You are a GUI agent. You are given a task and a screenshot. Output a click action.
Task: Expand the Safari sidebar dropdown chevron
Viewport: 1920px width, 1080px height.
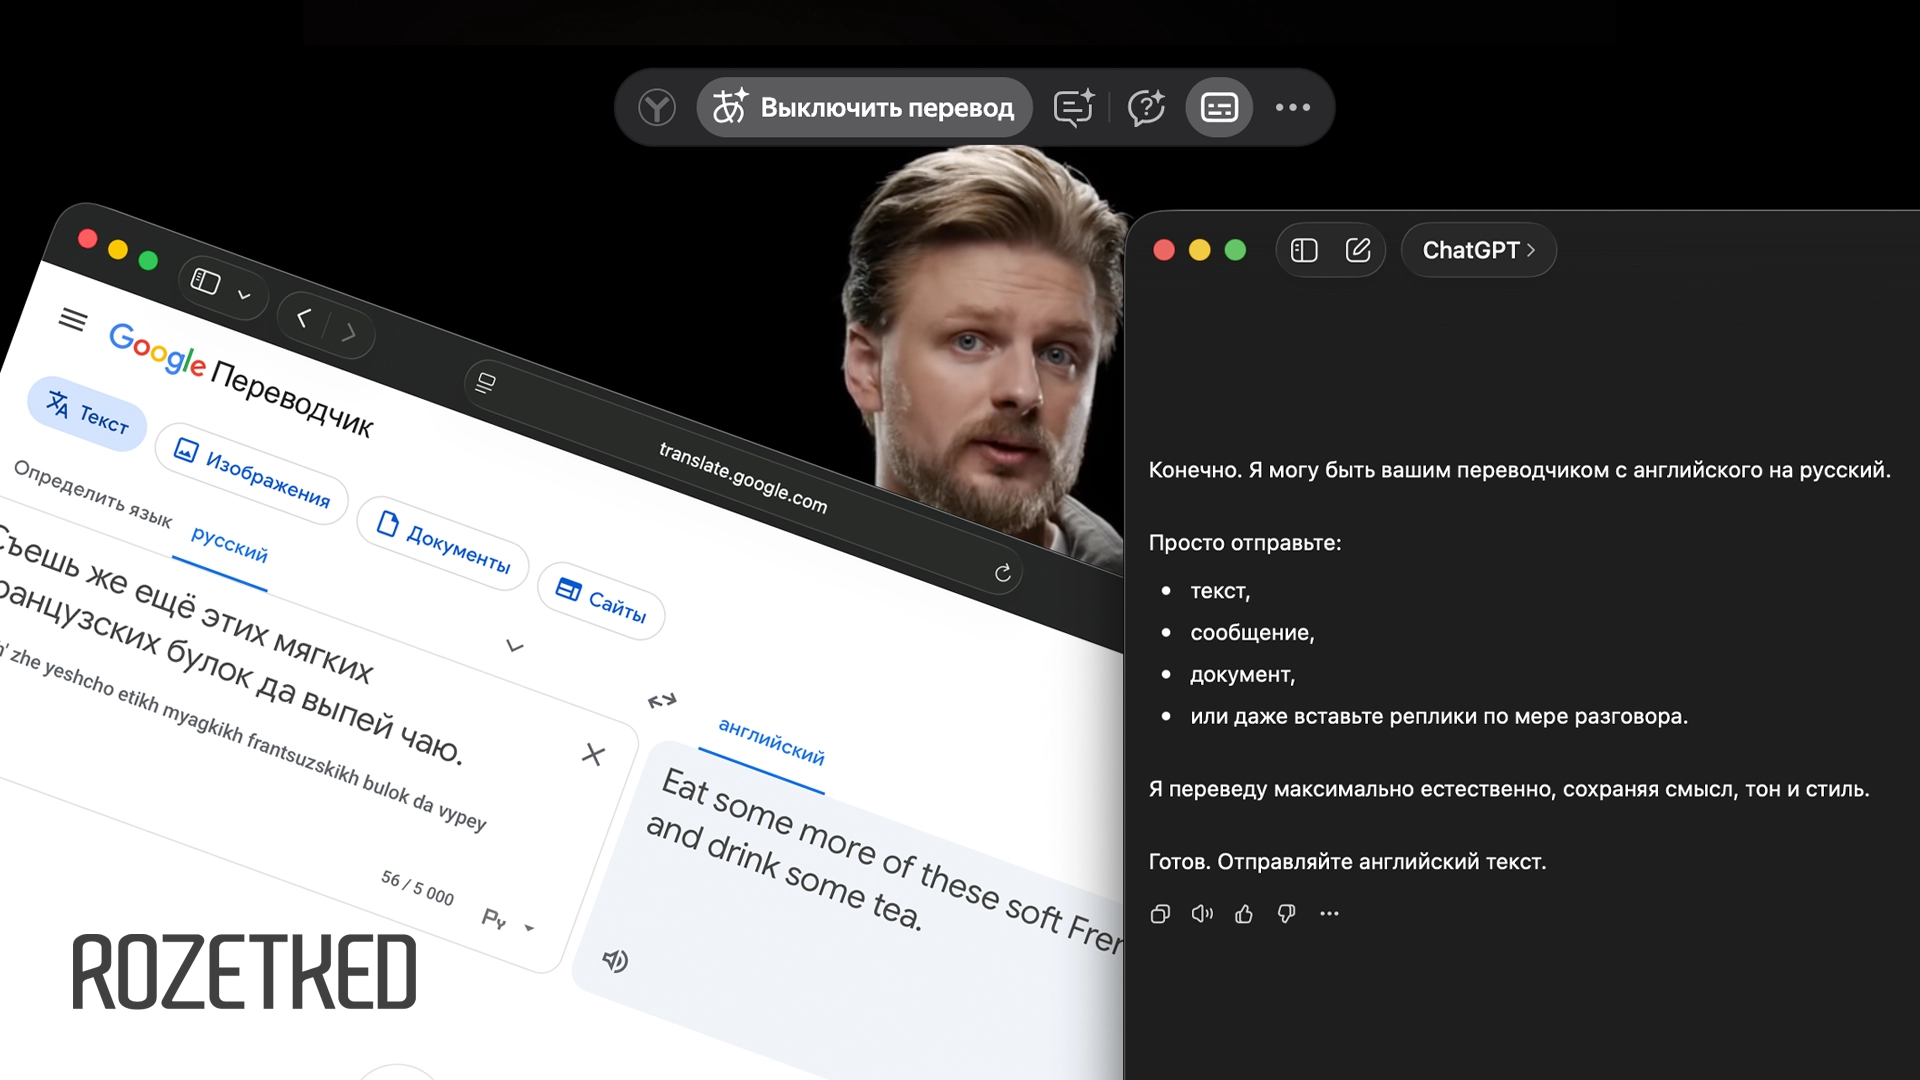point(244,295)
